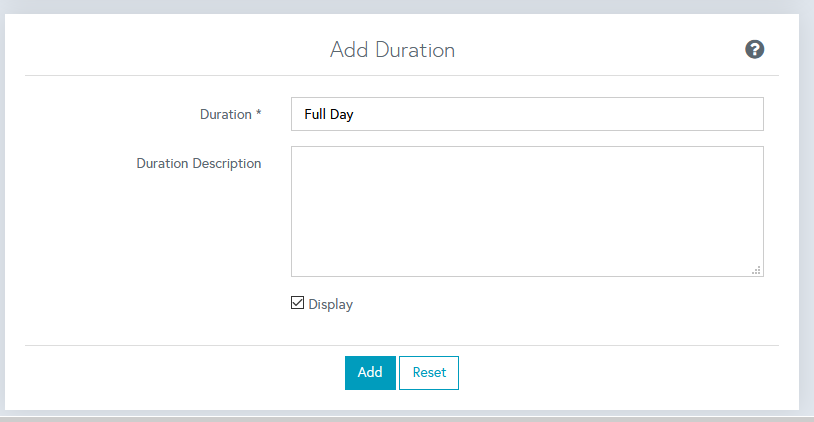Click the center of the Duration Description area
814x422 pixels.
(527, 211)
